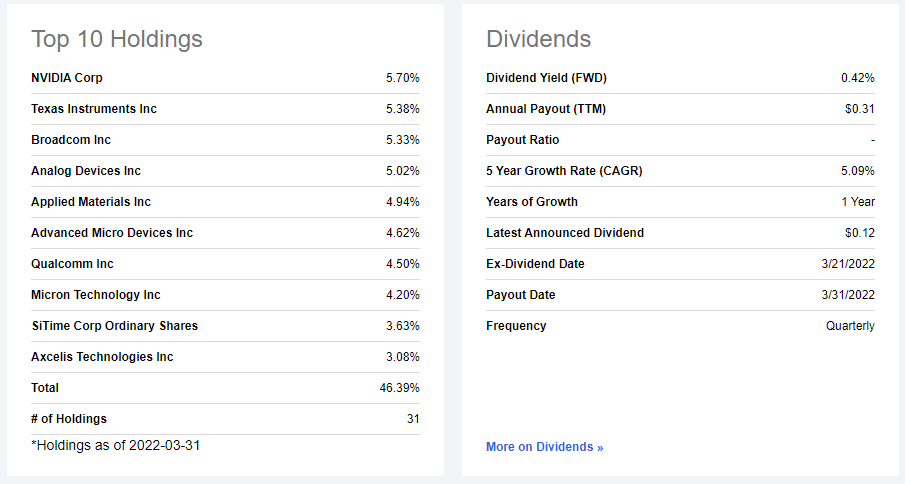Select the Axcelis Technologies Inc holding
905x484 pixels.
102,357
